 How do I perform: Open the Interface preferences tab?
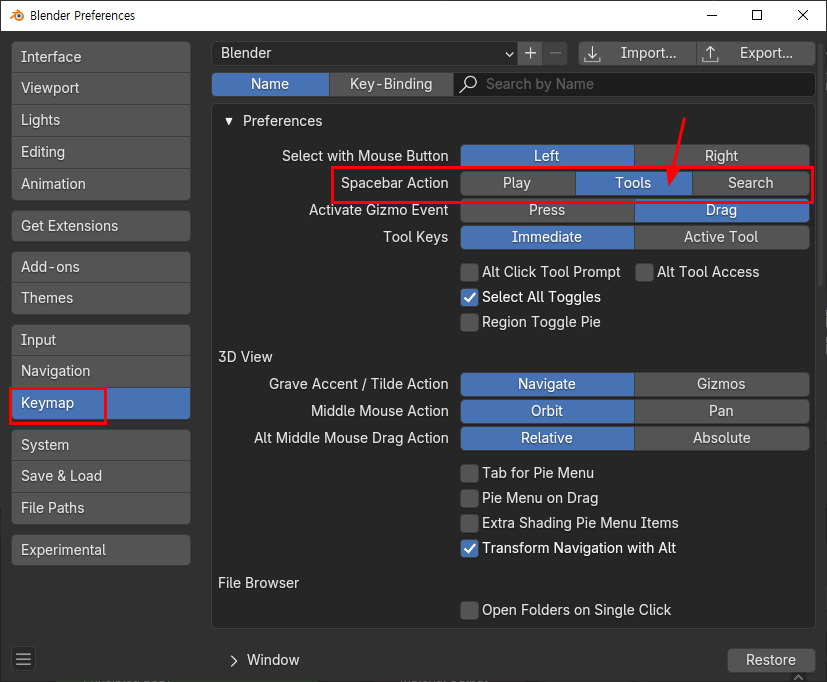tap(101, 57)
